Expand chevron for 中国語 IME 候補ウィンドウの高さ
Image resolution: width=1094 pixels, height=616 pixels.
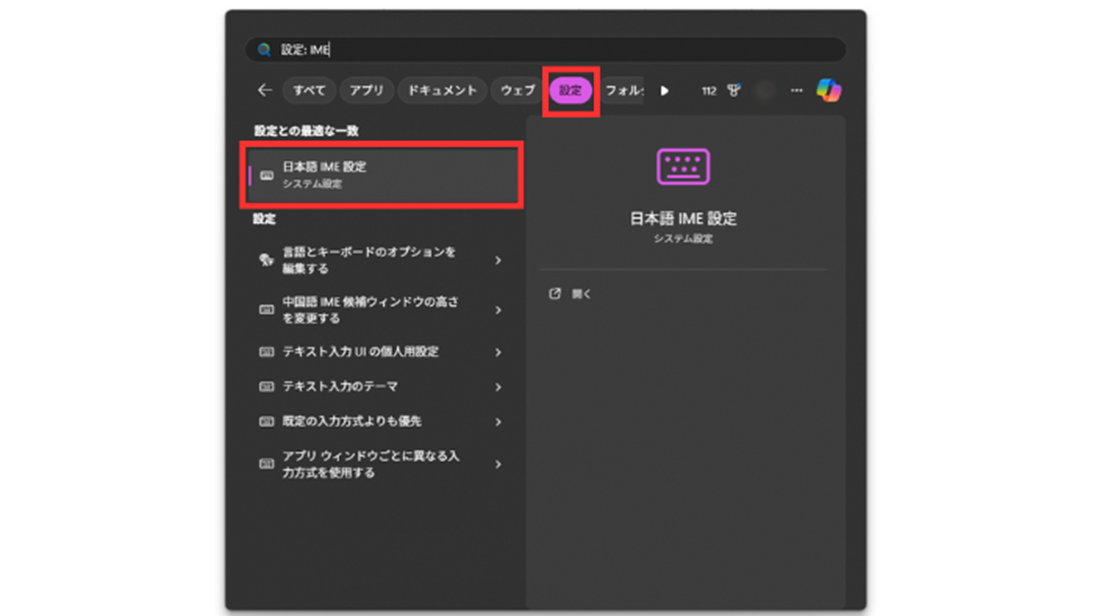click(x=498, y=310)
